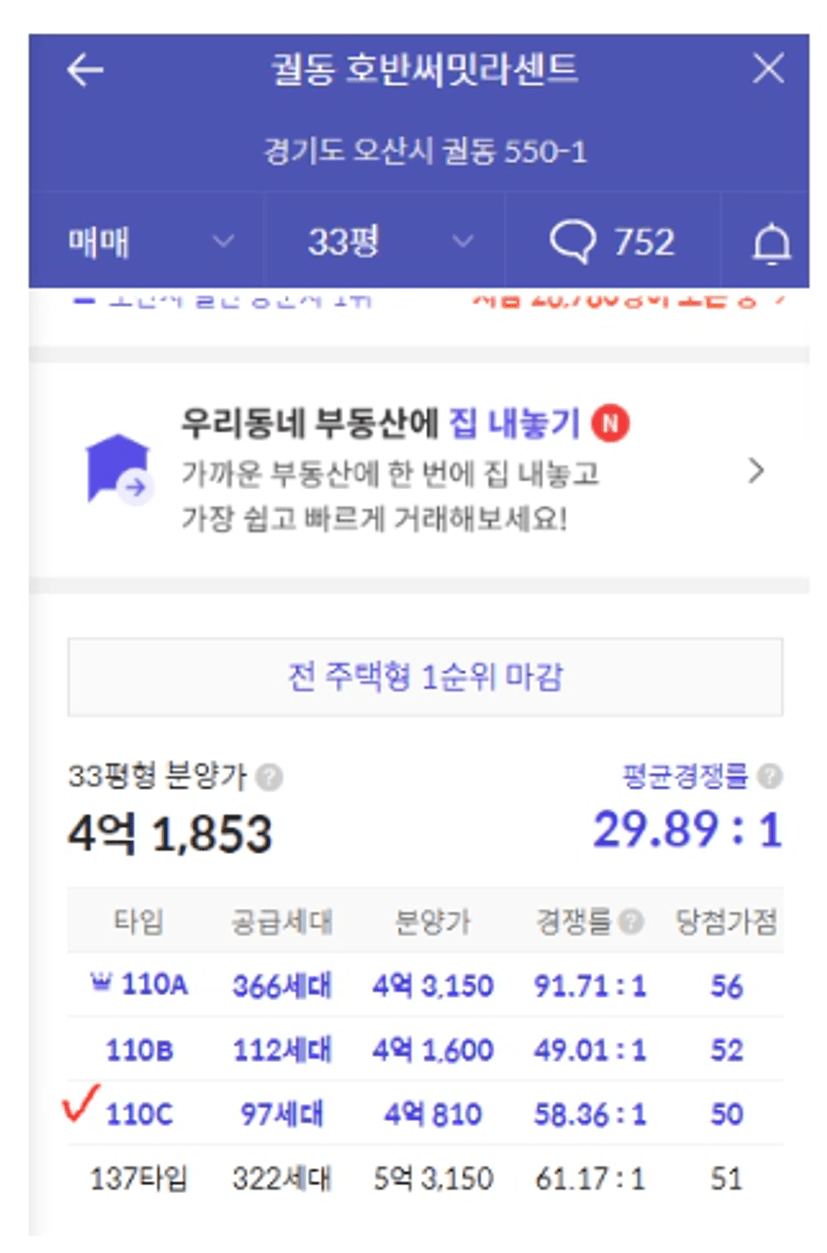Click the 322세대 supply cell
Screen dimensions: 827x1253
[281, 1178]
